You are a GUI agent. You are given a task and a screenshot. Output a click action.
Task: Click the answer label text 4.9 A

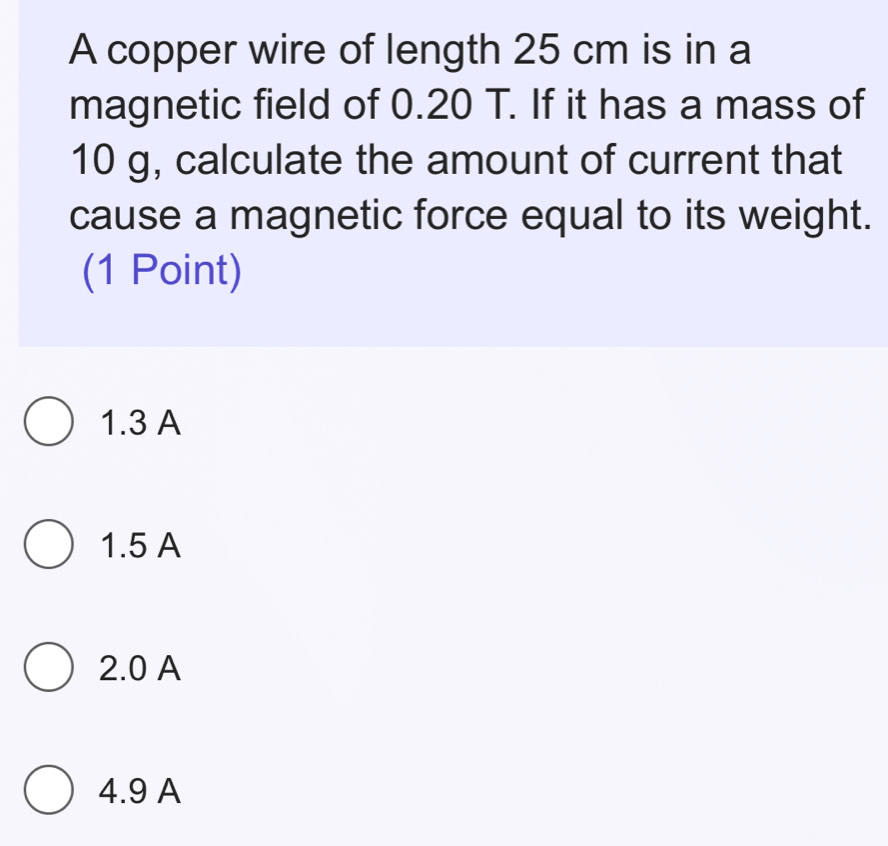[138, 791]
